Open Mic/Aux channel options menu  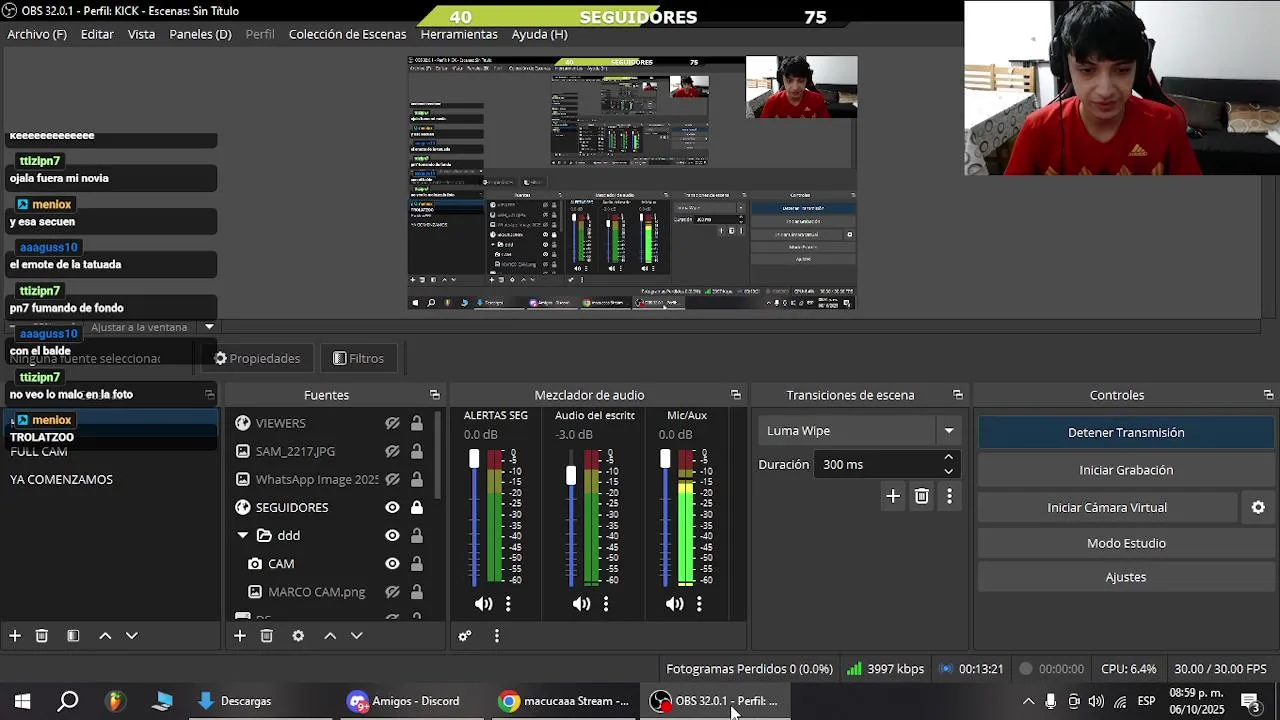coord(699,604)
